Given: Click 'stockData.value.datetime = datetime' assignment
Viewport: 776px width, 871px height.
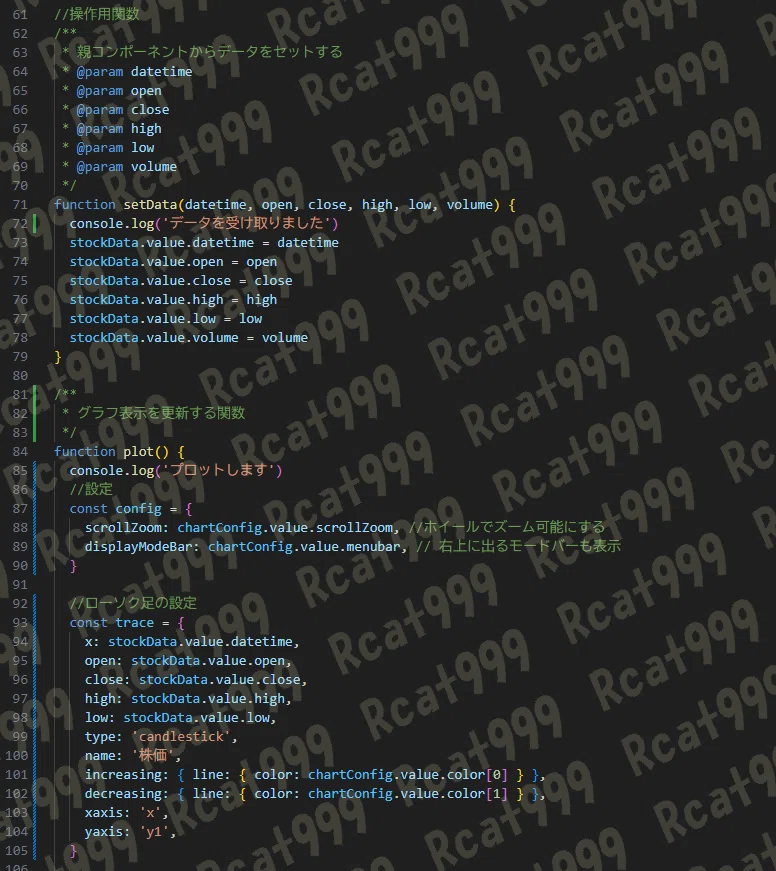Looking at the screenshot, I should (x=204, y=243).
